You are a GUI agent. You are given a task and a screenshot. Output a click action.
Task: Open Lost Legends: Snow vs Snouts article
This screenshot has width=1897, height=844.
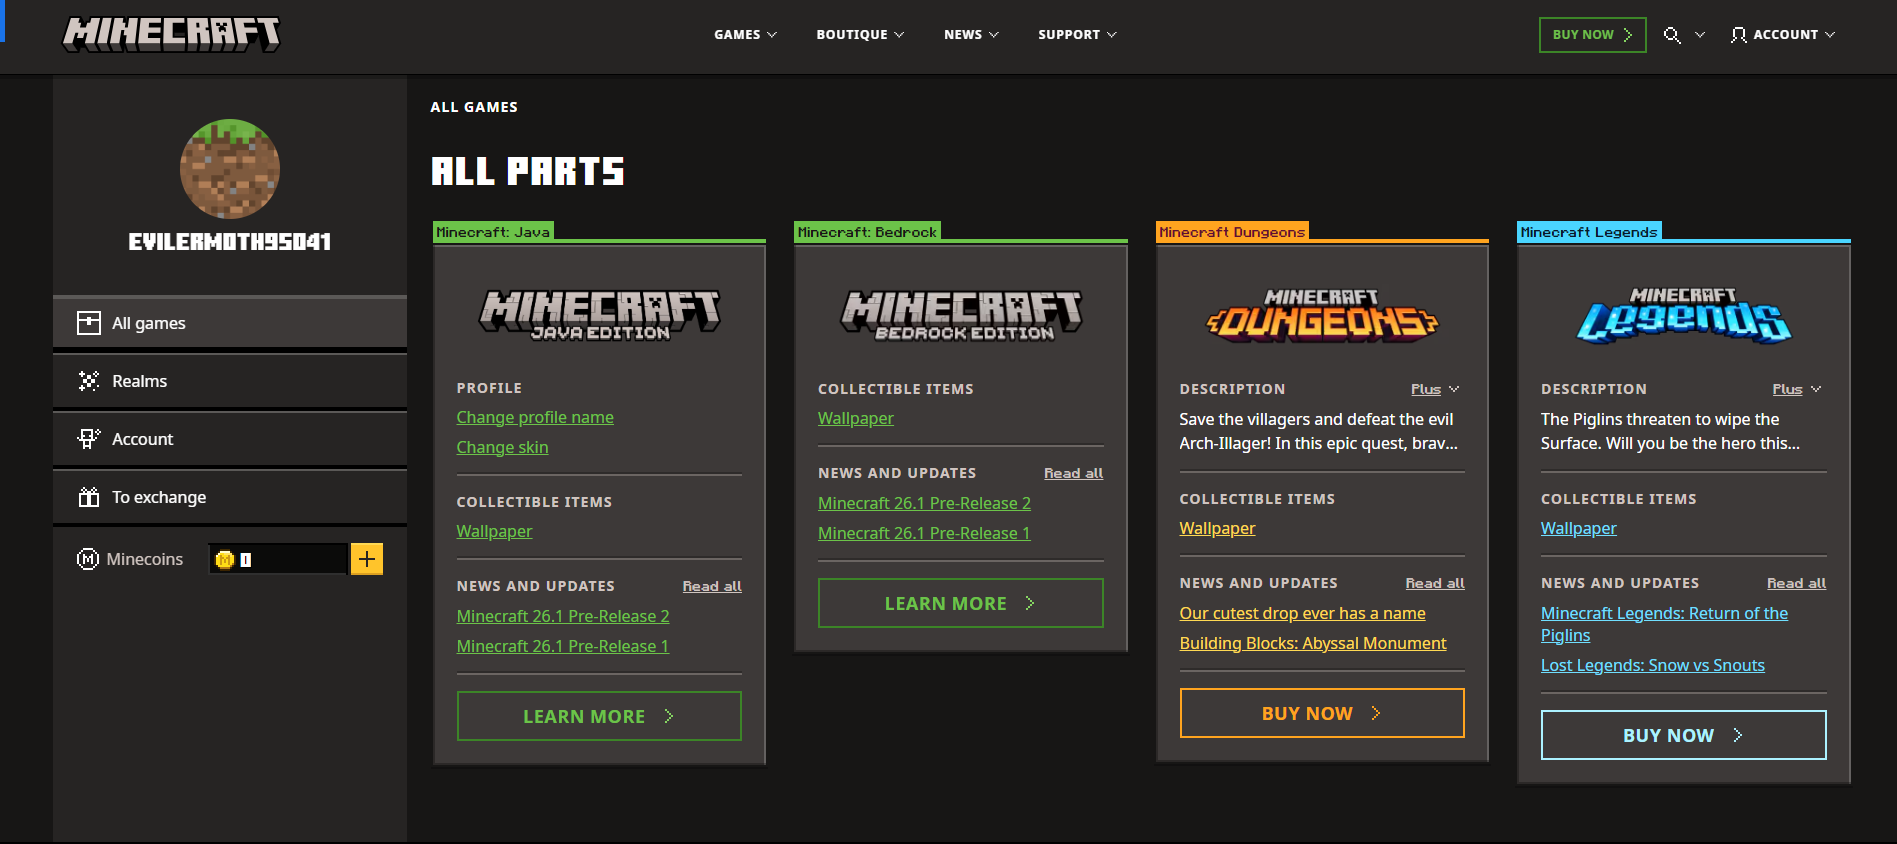click(x=1652, y=665)
